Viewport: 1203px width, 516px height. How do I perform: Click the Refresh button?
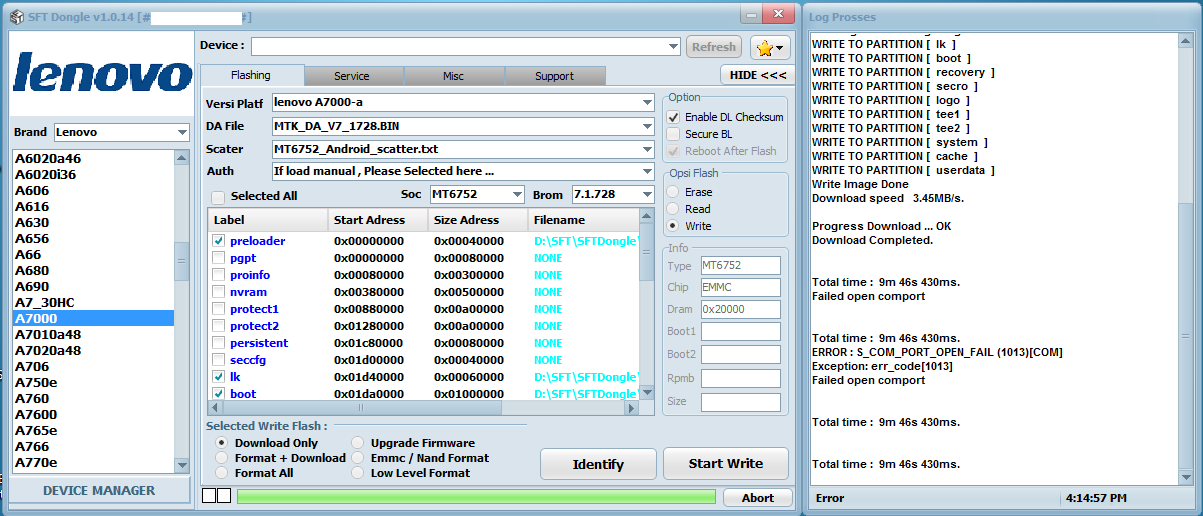714,47
